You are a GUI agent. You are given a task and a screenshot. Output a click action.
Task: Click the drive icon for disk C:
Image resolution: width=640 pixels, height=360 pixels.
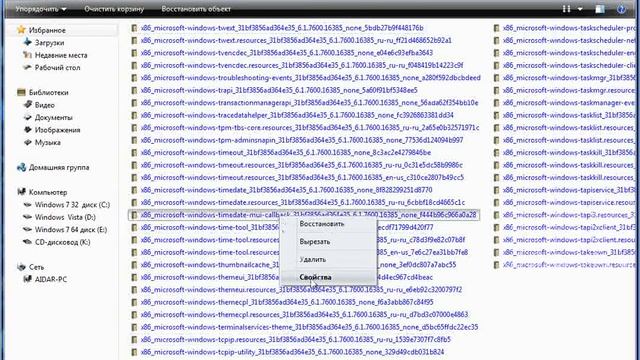pyautogui.click(x=27, y=204)
